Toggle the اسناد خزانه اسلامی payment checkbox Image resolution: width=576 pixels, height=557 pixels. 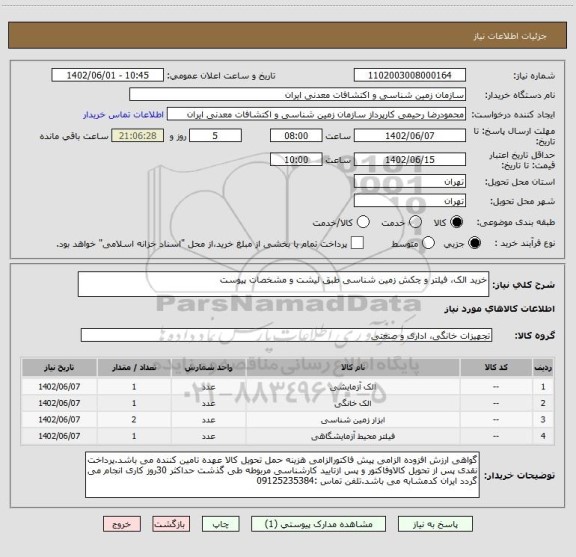tap(357, 243)
